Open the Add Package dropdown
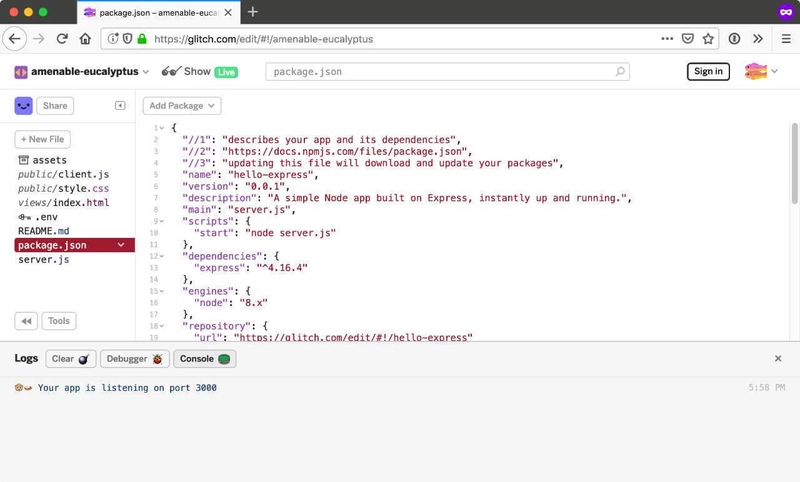Screen dimensions: 800x482 (x=182, y=106)
